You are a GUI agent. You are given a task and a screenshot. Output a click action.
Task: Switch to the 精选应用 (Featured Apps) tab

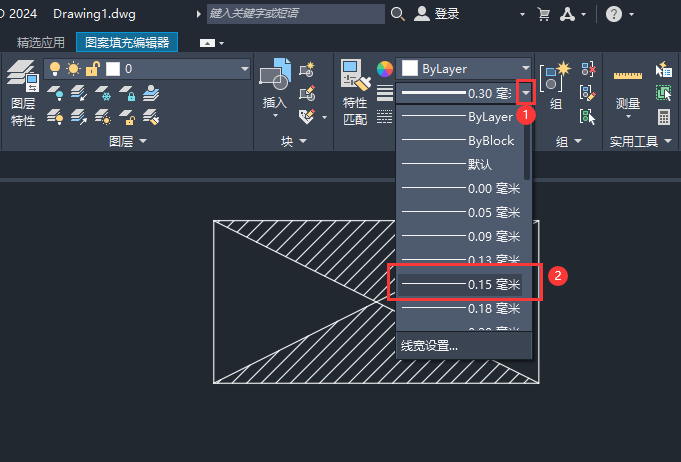pos(41,43)
